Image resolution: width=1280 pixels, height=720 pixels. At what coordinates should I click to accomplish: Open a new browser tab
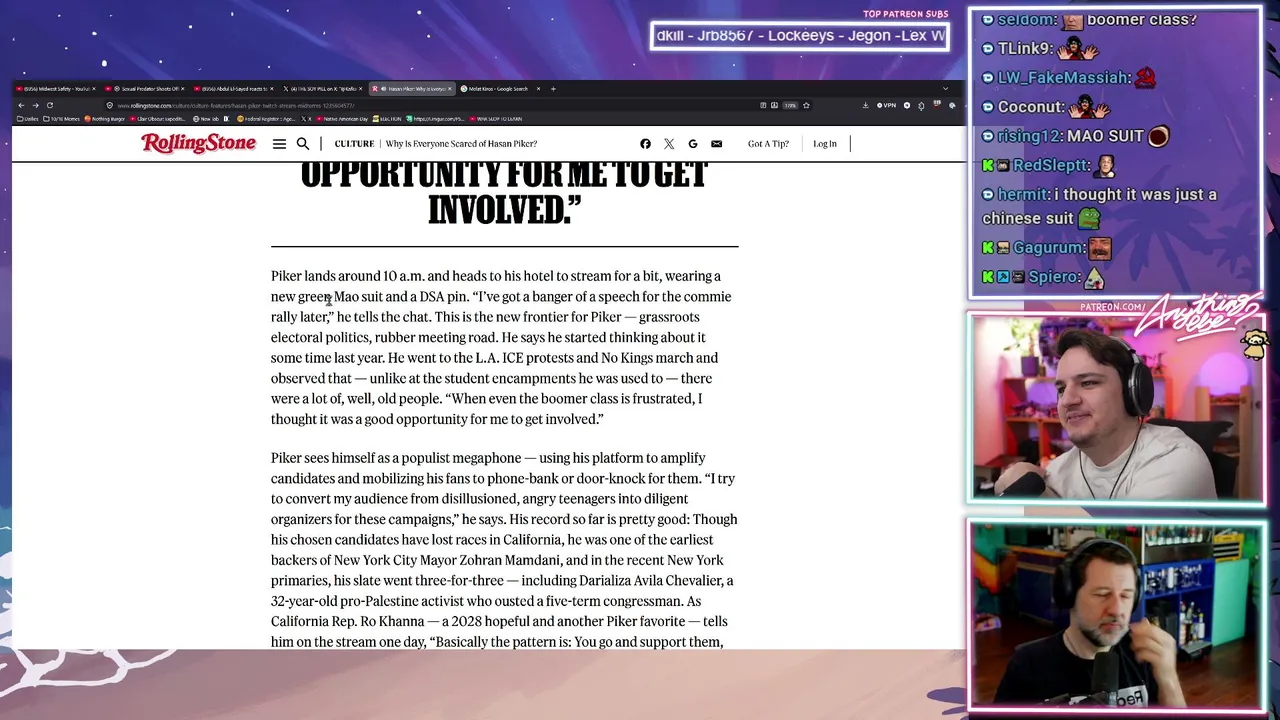[553, 89]
